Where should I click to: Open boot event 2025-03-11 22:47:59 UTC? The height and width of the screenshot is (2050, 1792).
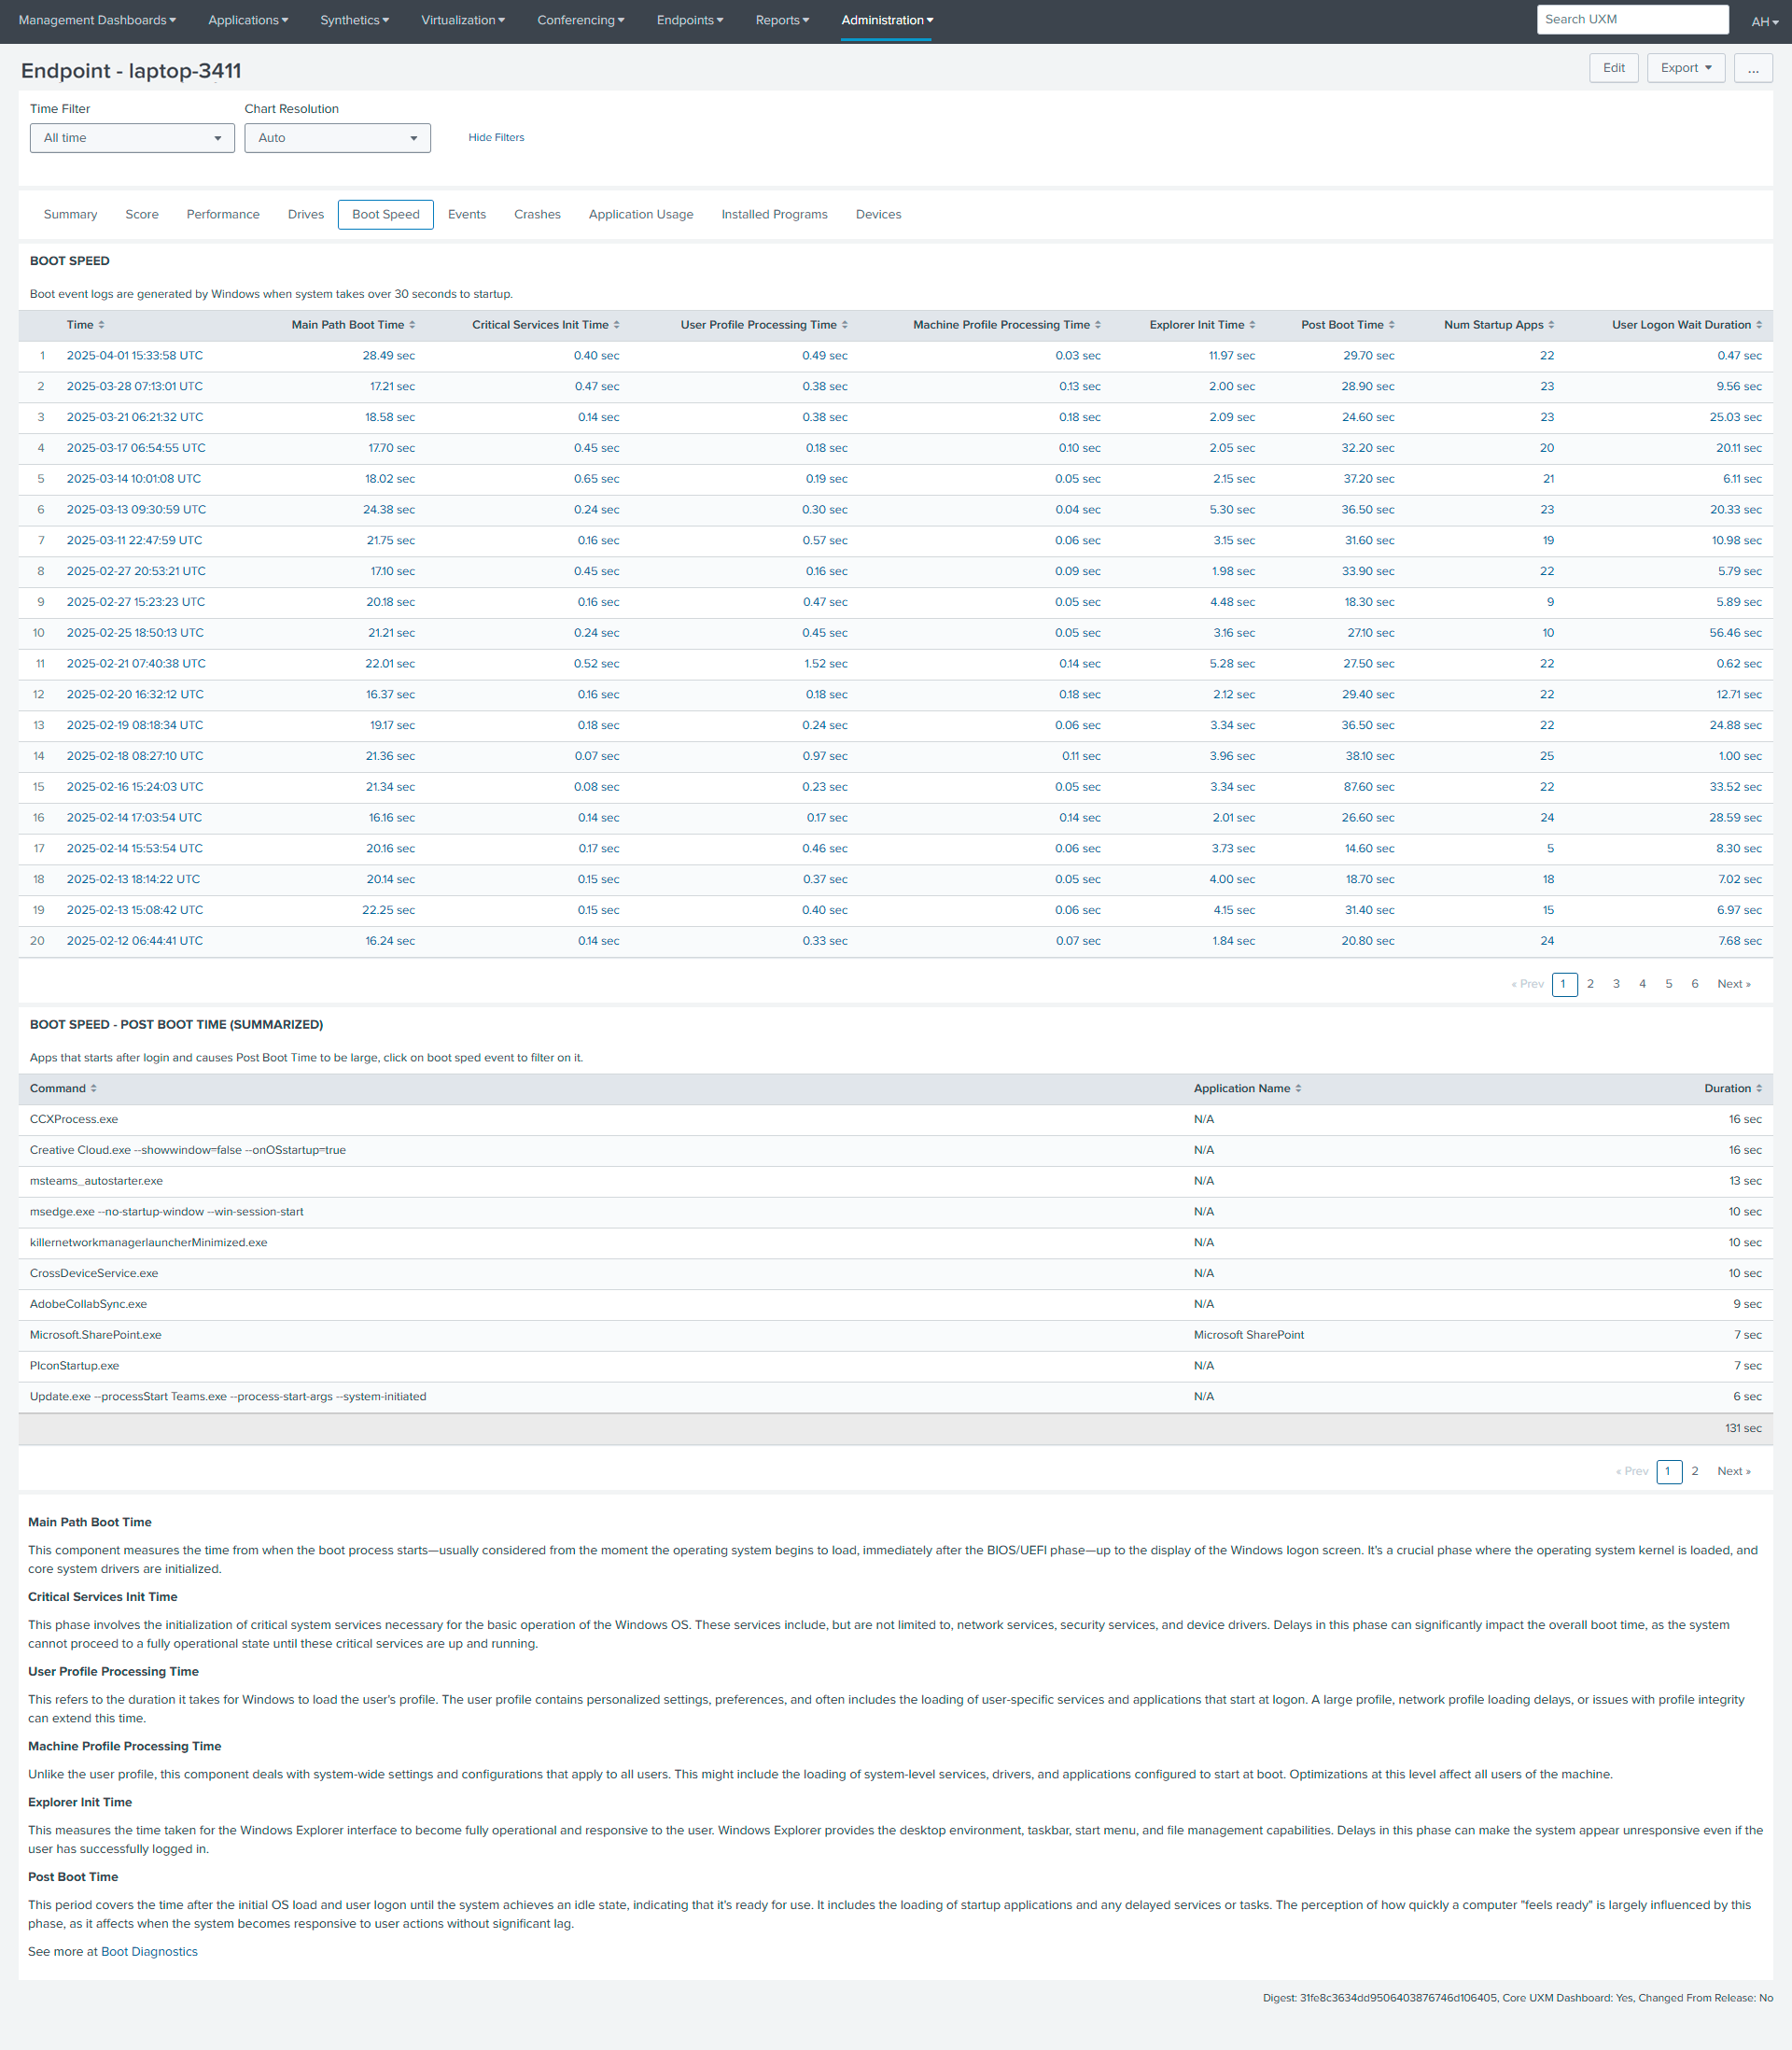134,541
